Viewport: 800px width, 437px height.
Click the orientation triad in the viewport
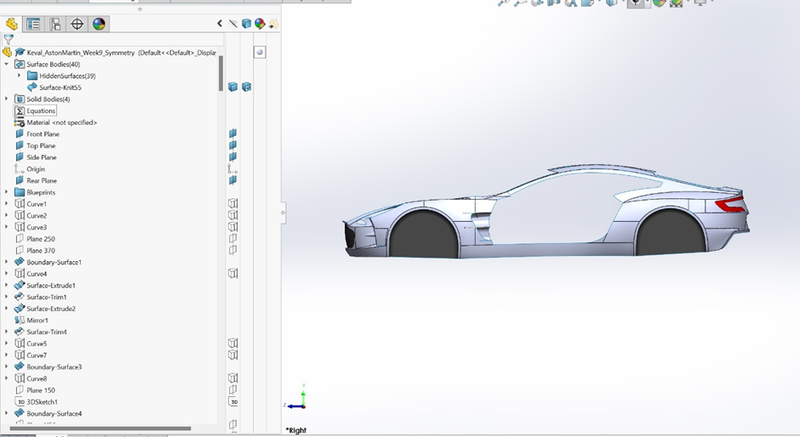coord(296,398)
